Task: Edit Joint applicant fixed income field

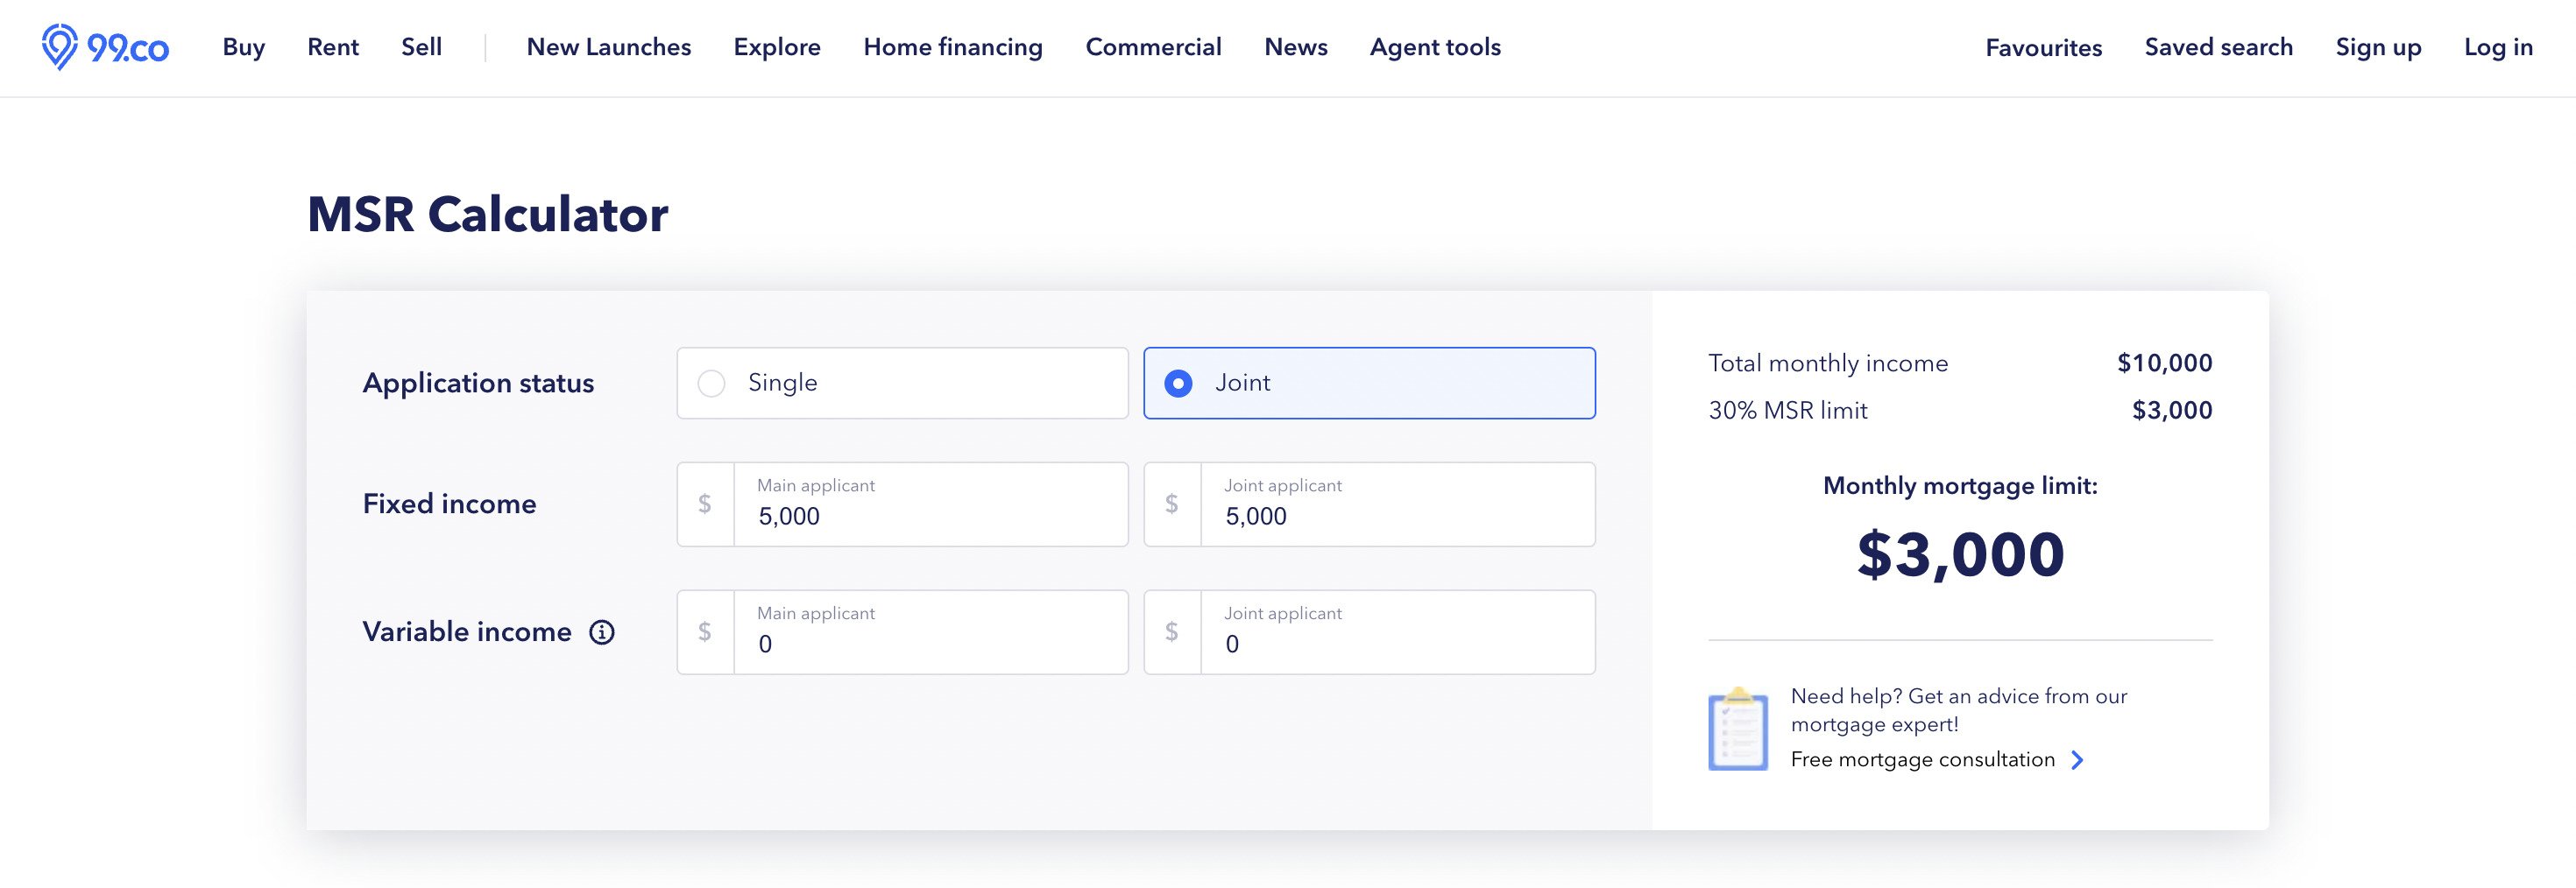Action: (1369, 504)
